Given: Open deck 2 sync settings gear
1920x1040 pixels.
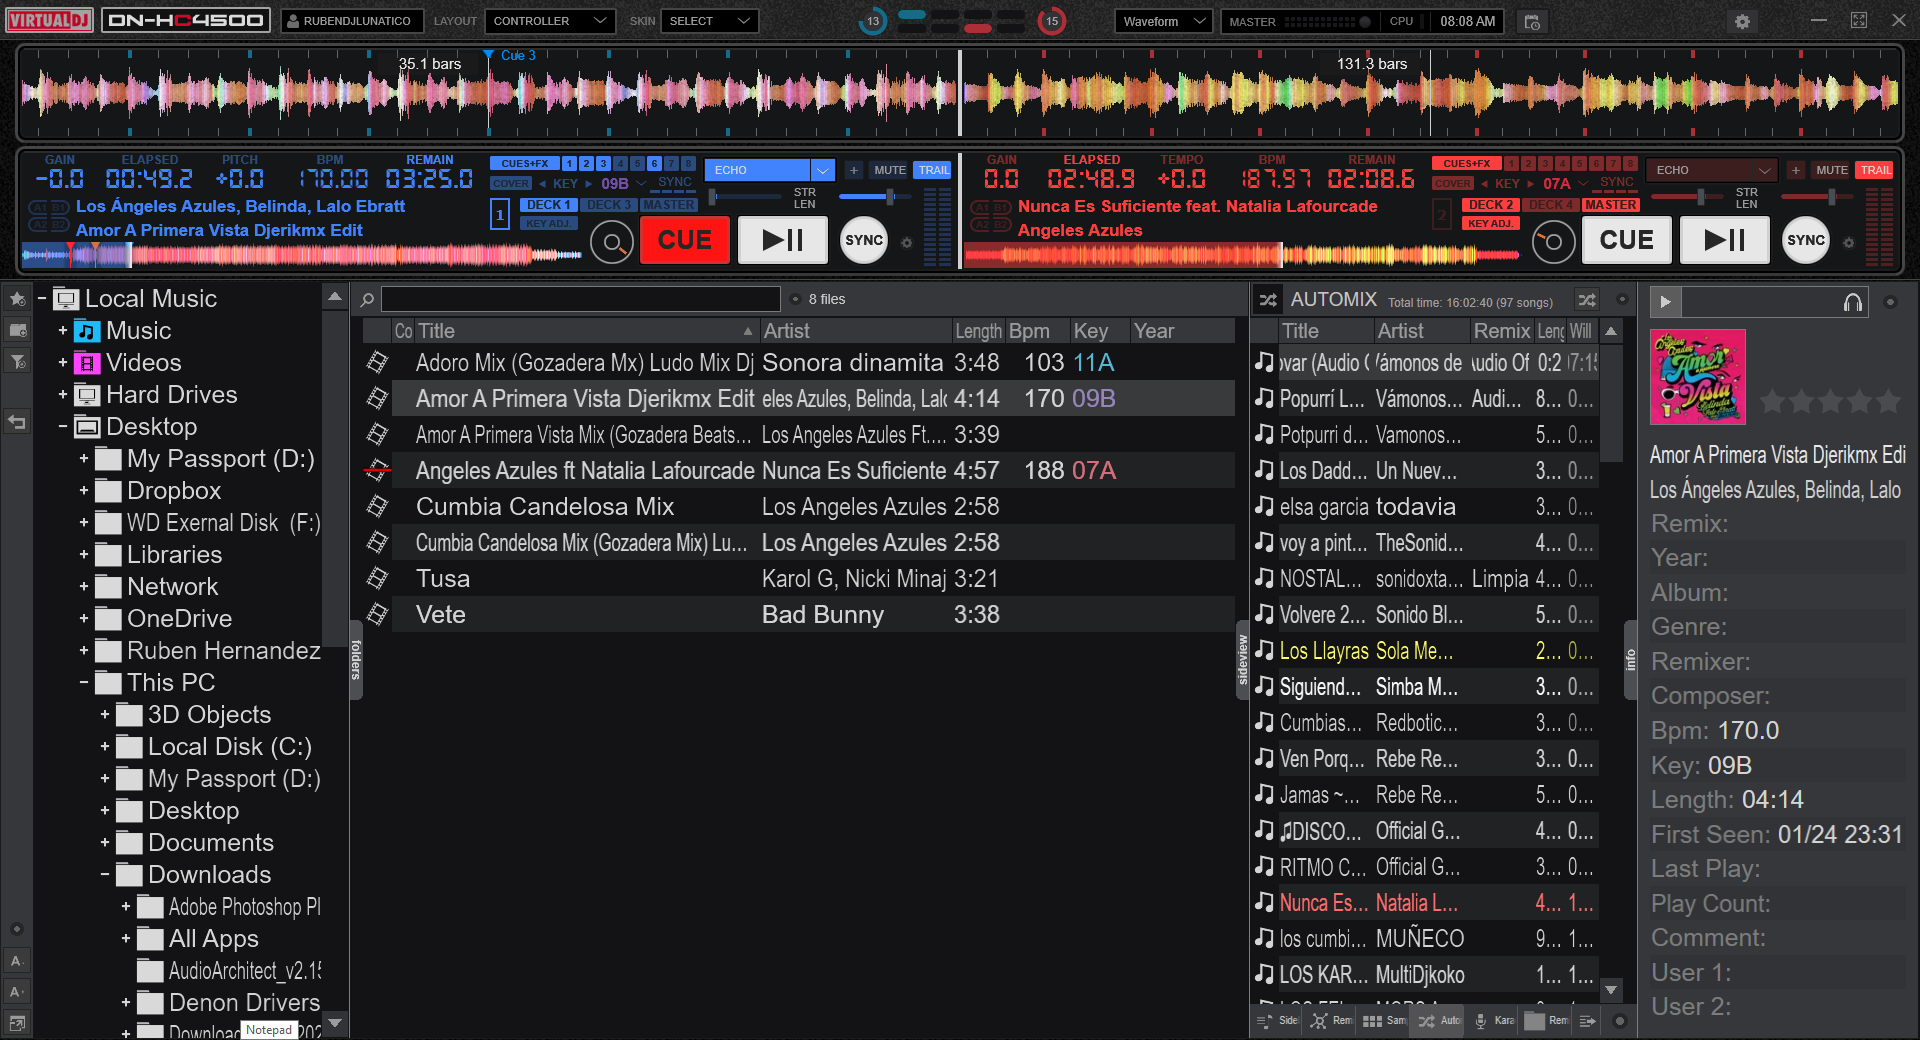Looking at the screenshot, I should click(1849, 242).
